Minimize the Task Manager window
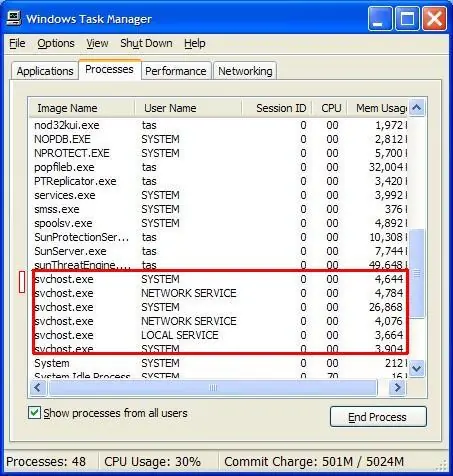Image resolution: width=453 pixels, height=476 pixels. coord(380,19)
